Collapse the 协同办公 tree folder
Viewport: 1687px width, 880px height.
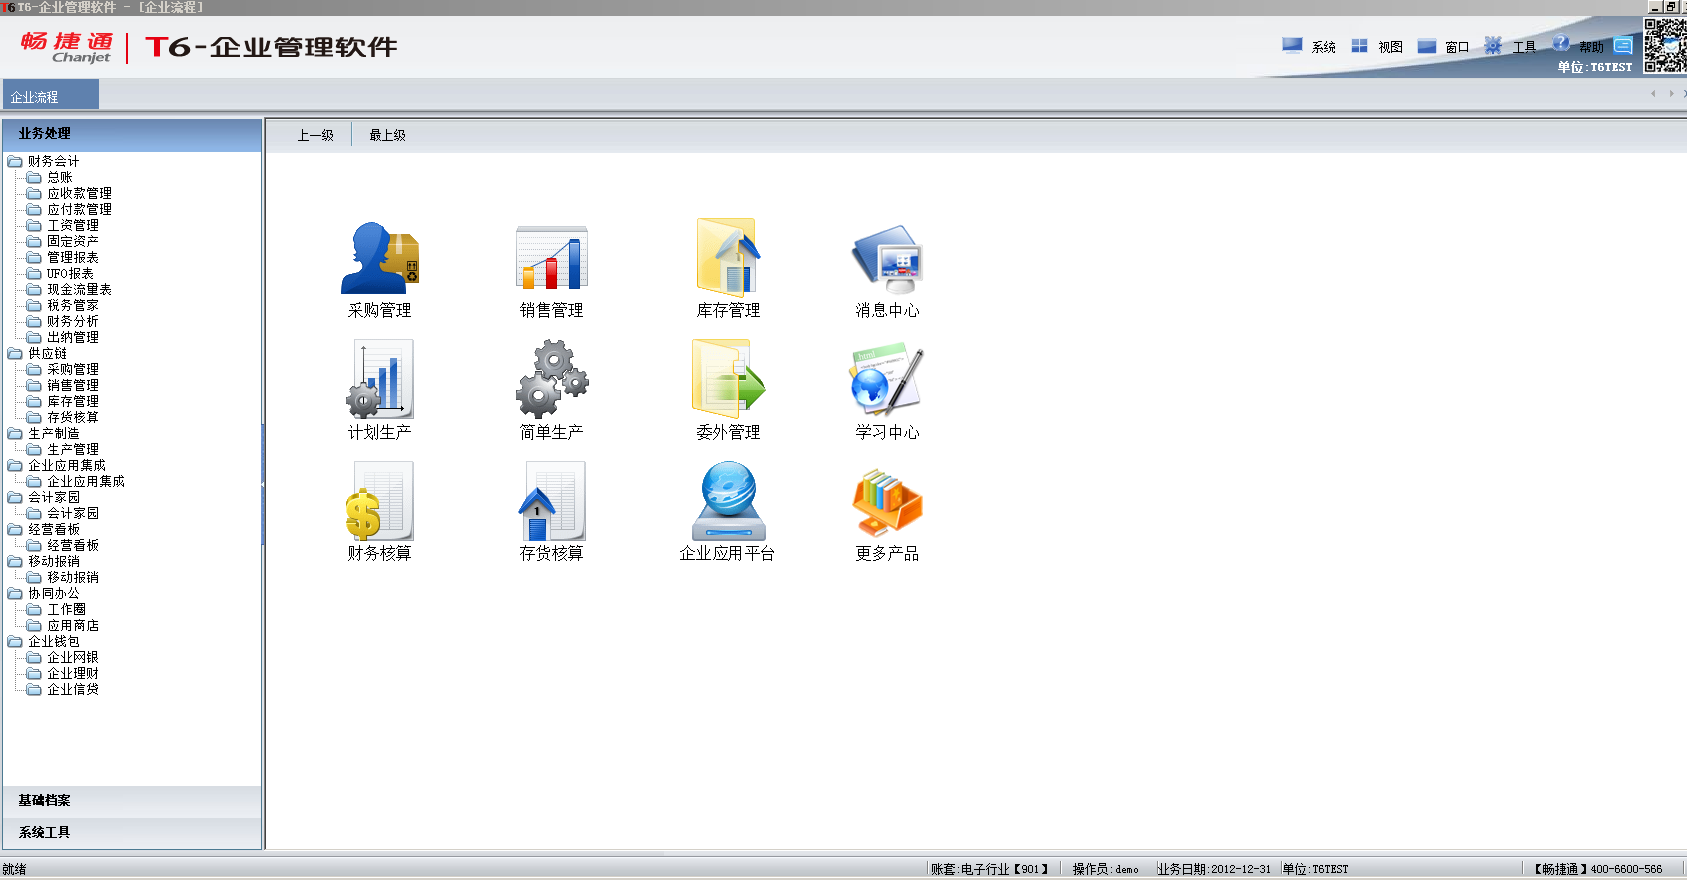[x=43, y=593]
